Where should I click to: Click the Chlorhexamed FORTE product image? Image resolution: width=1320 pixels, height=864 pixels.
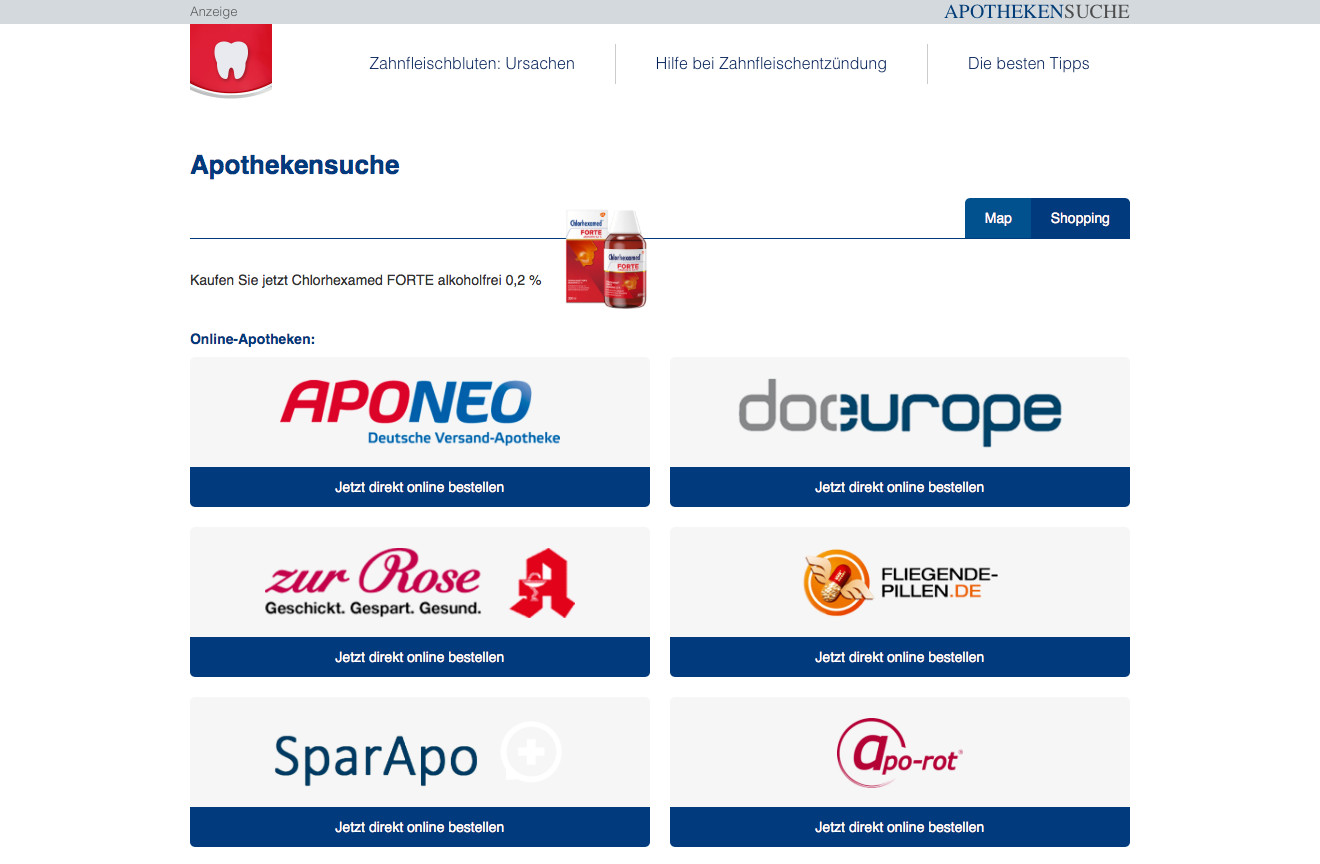click(x=607, y=258)
